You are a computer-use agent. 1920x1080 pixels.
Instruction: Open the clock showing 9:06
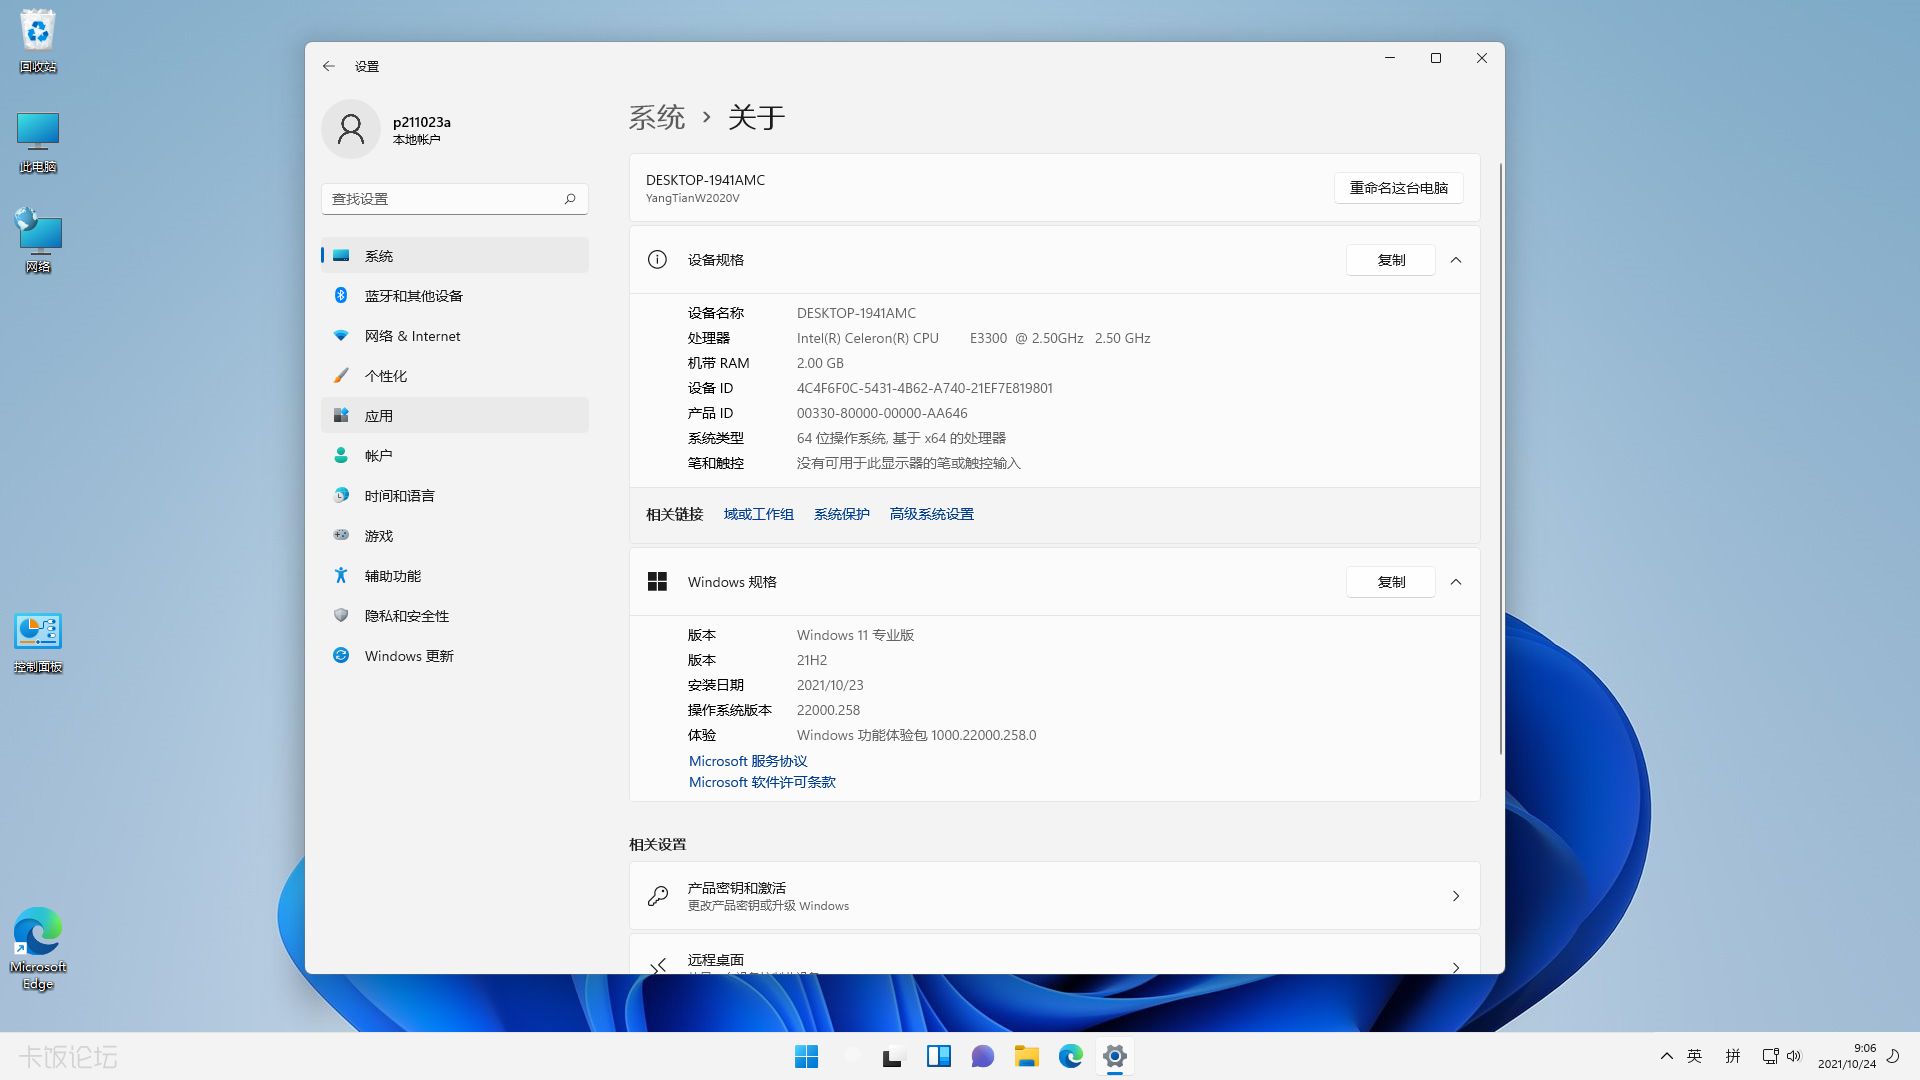[1847, 1056]
